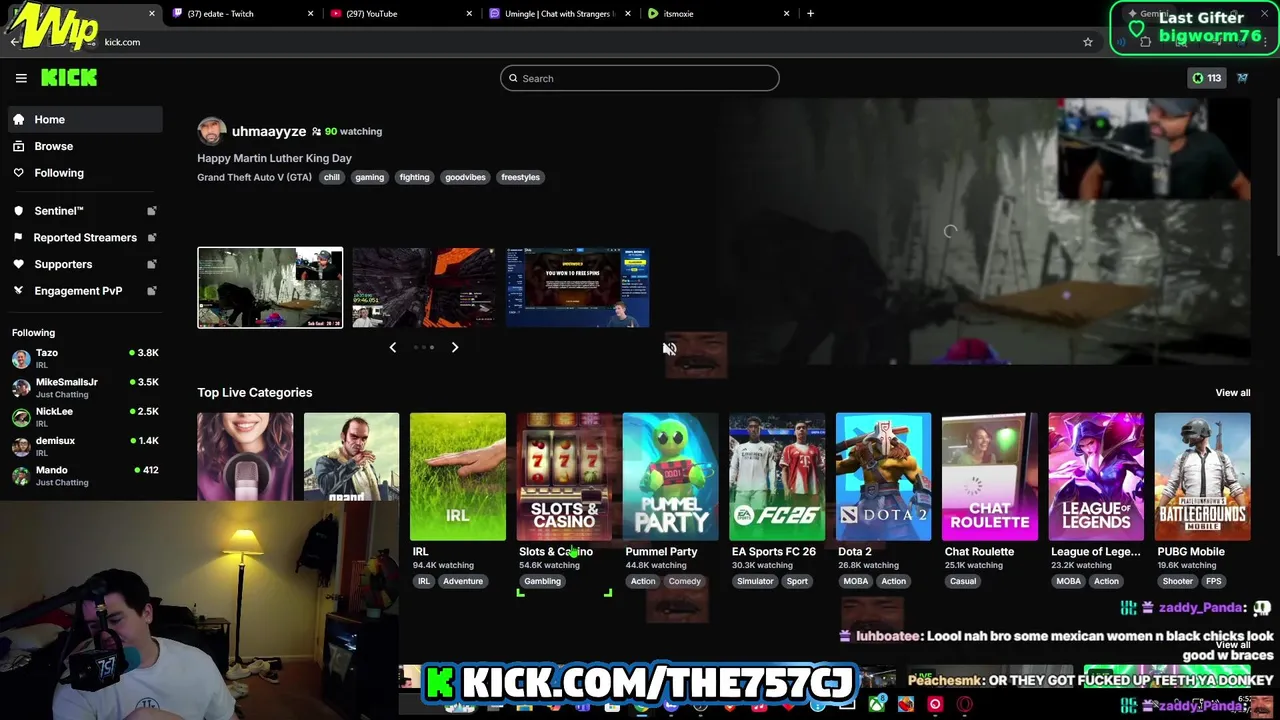
Task: Select the second featured stream thumbnail
Action: pyautogui.click(x=424, y=288)
